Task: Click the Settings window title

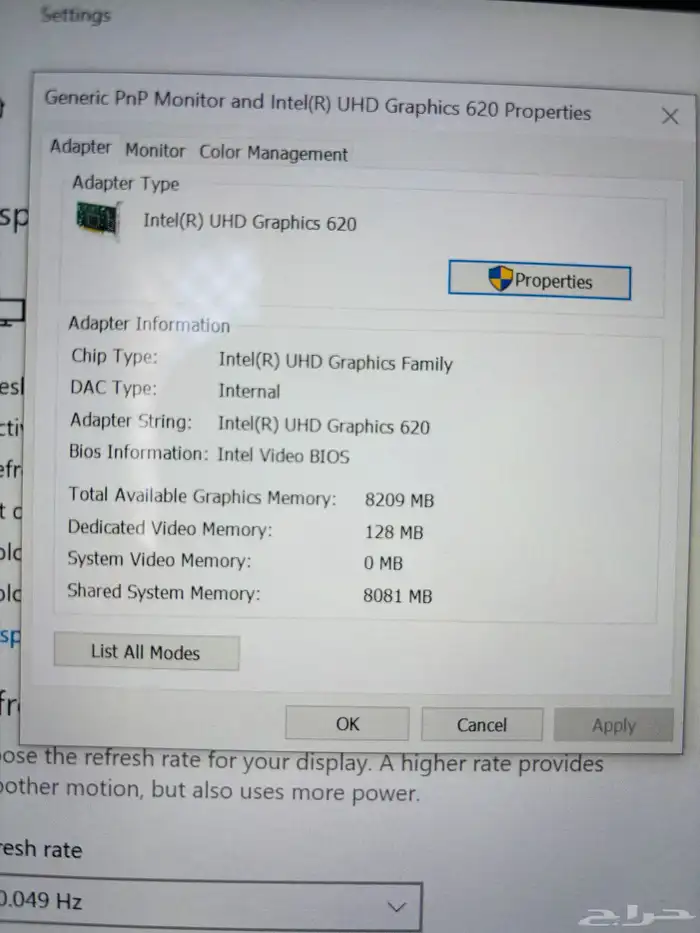Action: click(76, 15)
